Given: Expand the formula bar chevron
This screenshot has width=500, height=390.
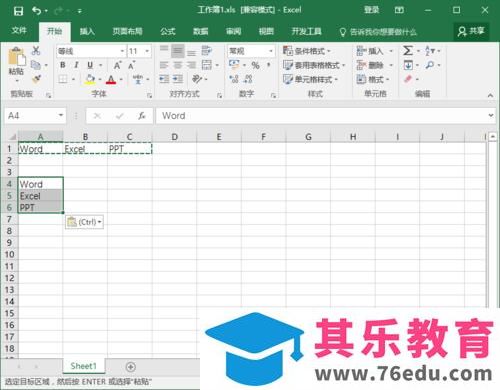Looking at the screenshot, I should pyautogui.click(x=491, y=115).
